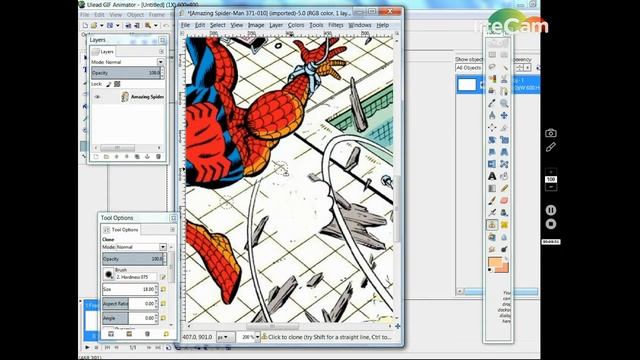Open All Objects dropdown in GIF Animator
The width and height of the screenshot is (640, 360).
(x=469, y=68)
